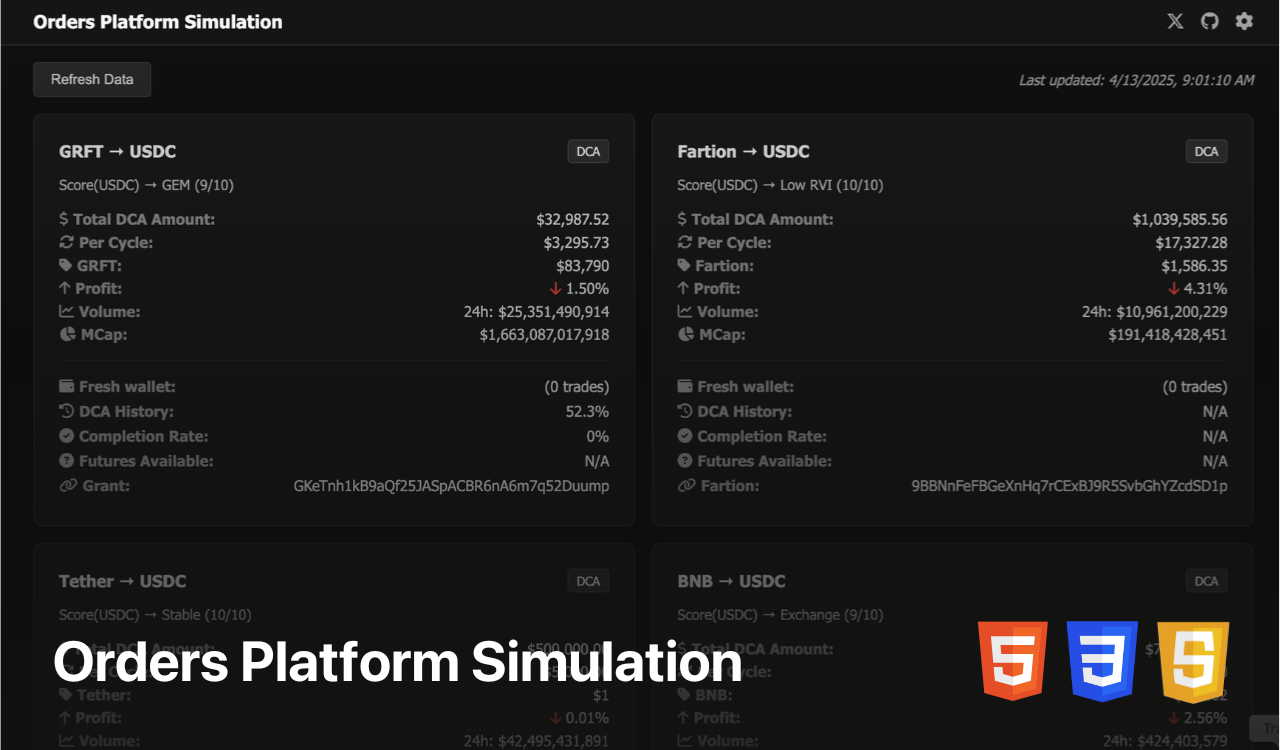Click question icon in GRFT Futures Available row
Image resolution: width=1280 pixels, height=750 pixels.
point(67,461)
